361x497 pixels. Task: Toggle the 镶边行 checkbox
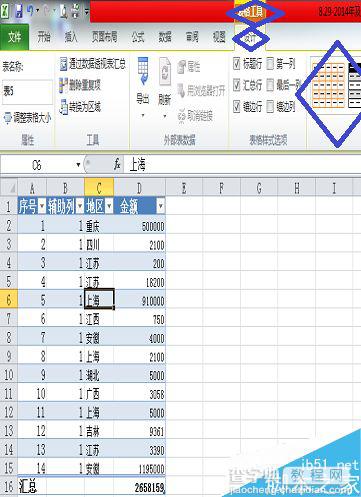pos(237,107)
